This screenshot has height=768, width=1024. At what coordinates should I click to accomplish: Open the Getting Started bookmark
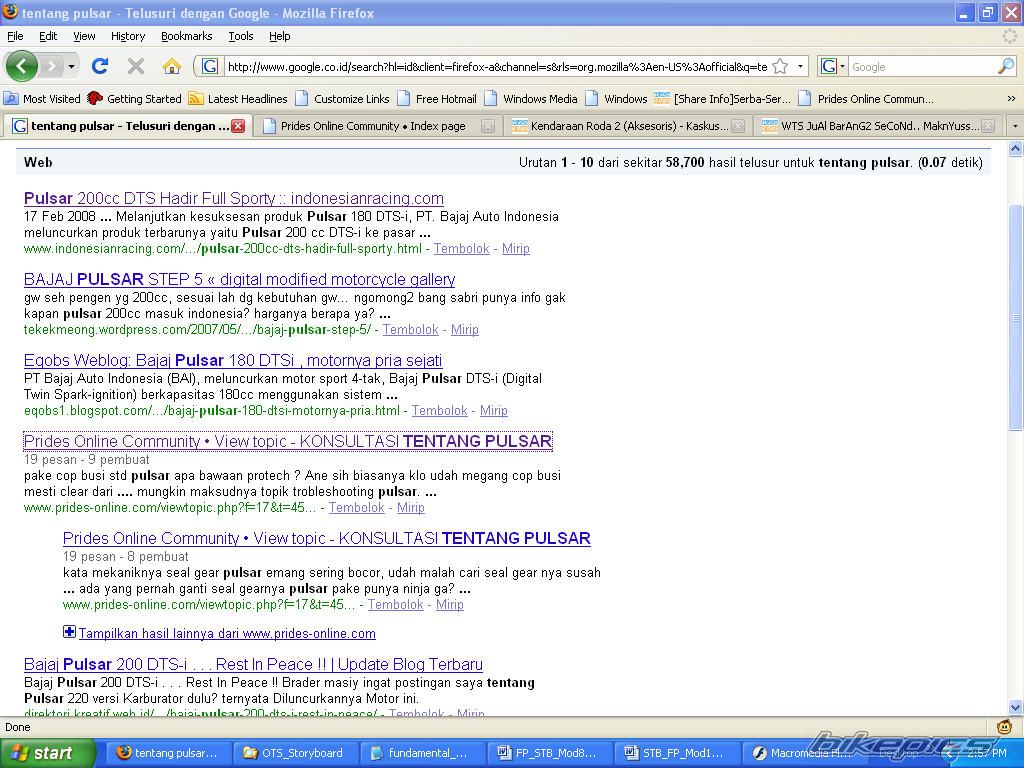[x=135, y=99]
